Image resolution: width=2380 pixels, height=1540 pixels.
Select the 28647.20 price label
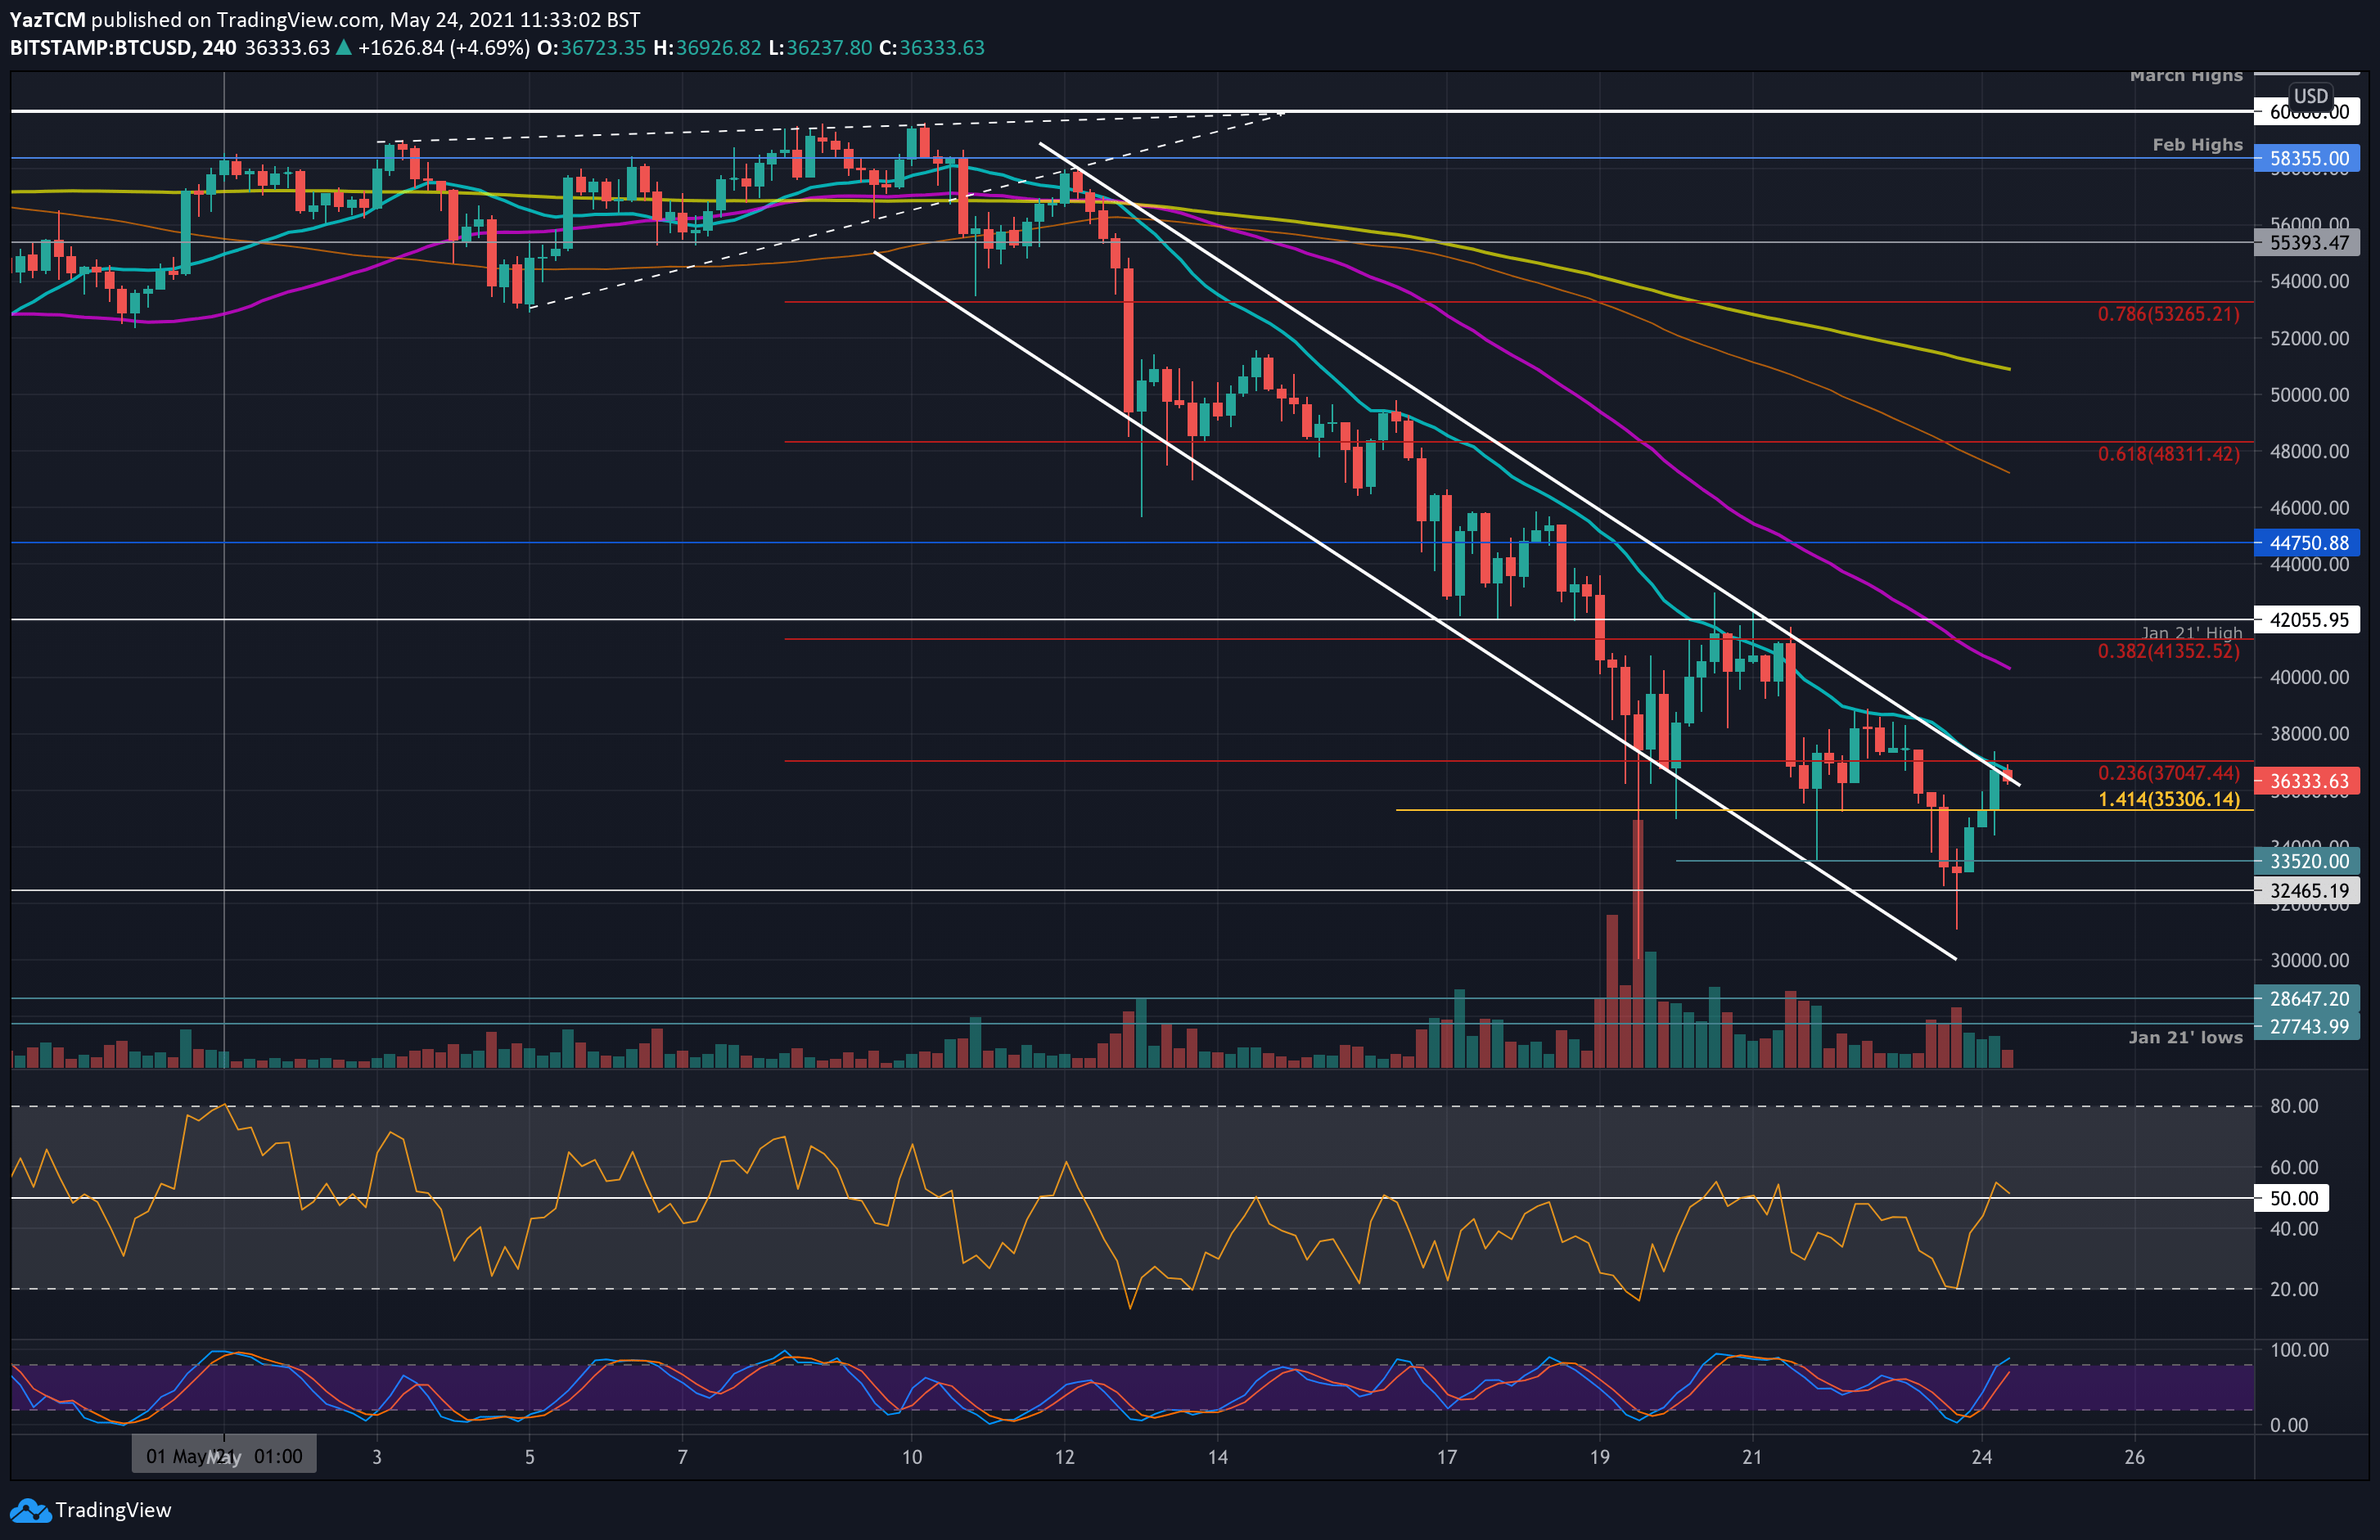pos(2307,998)
